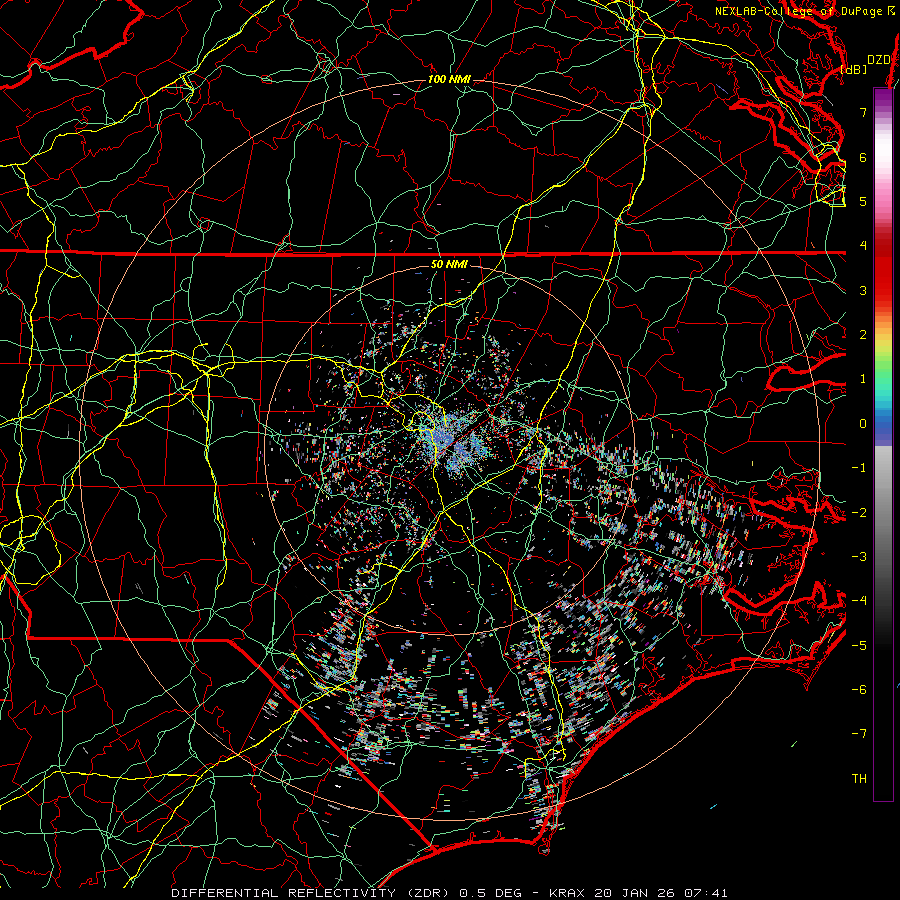Image resolution: width=900 pixels, height=900 pixels.
Task: Click the "-5" value on the dB scale
Action: pos(859,646)
